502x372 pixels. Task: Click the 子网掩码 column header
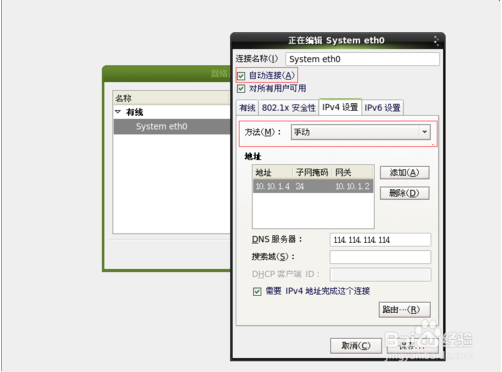312,172
